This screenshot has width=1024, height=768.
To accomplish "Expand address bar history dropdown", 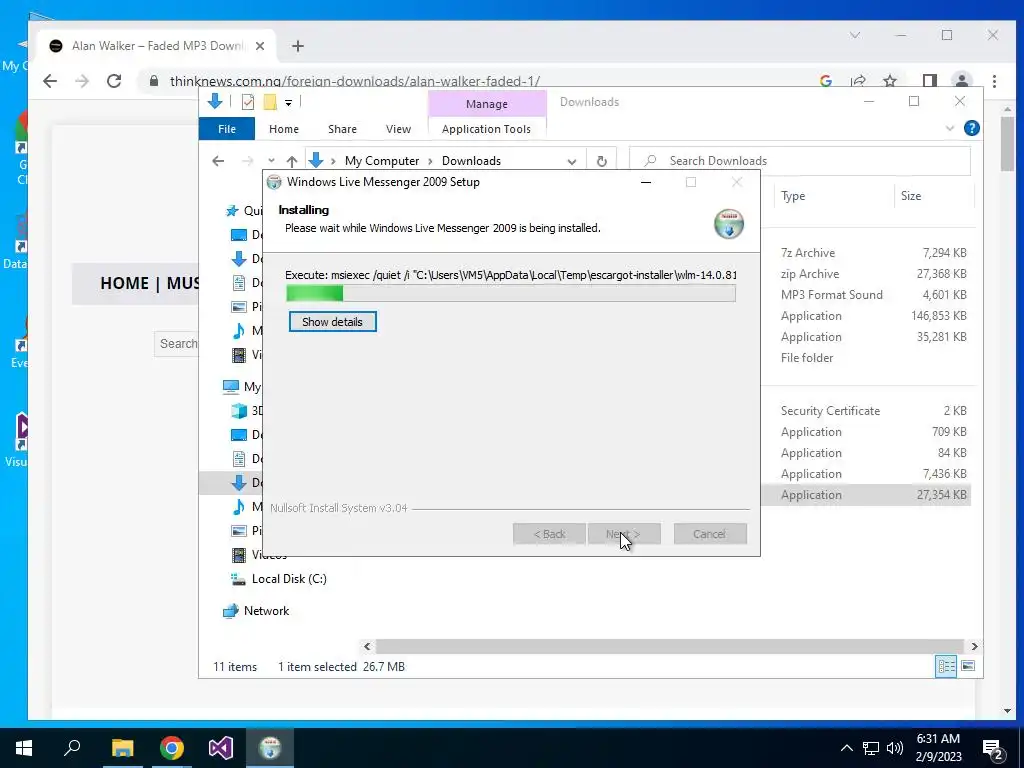I will pyautogui.click(x=571, y=161).
